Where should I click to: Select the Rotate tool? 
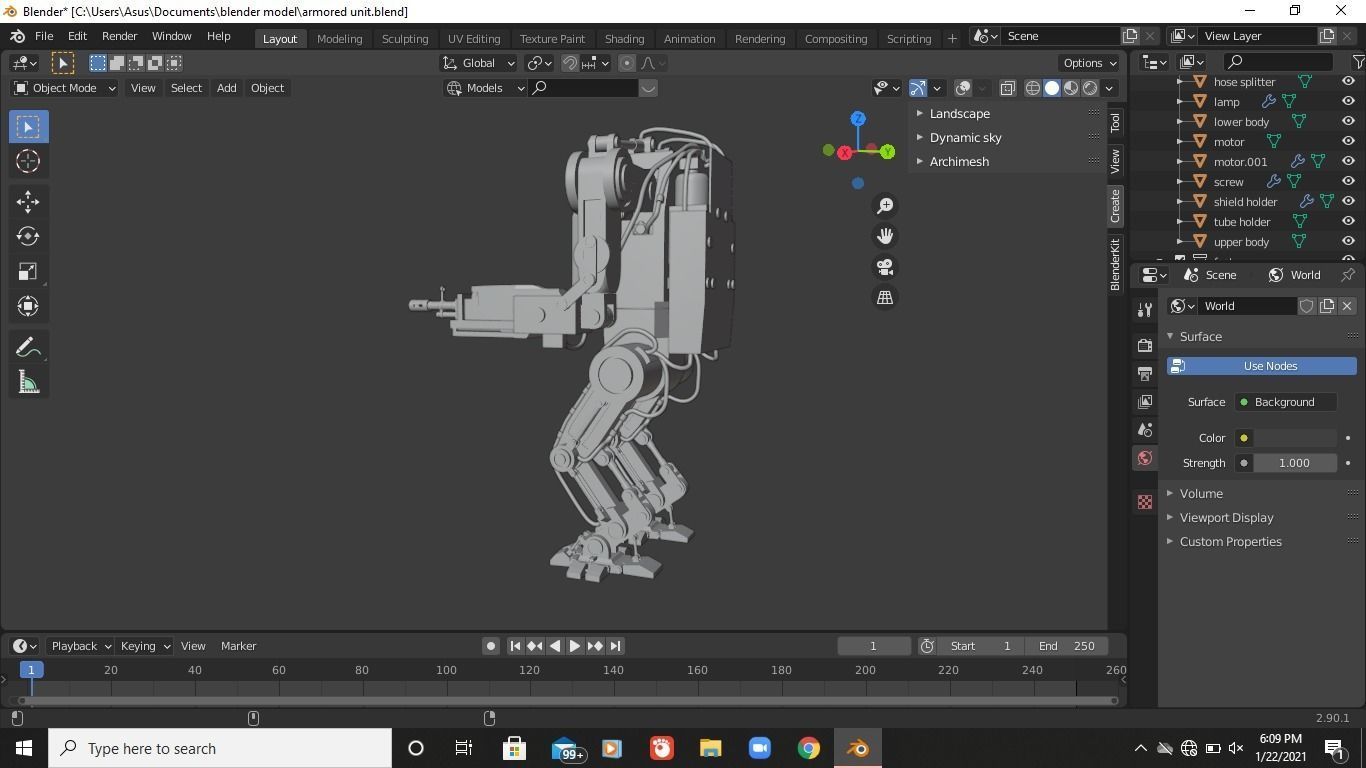(28, 237)
